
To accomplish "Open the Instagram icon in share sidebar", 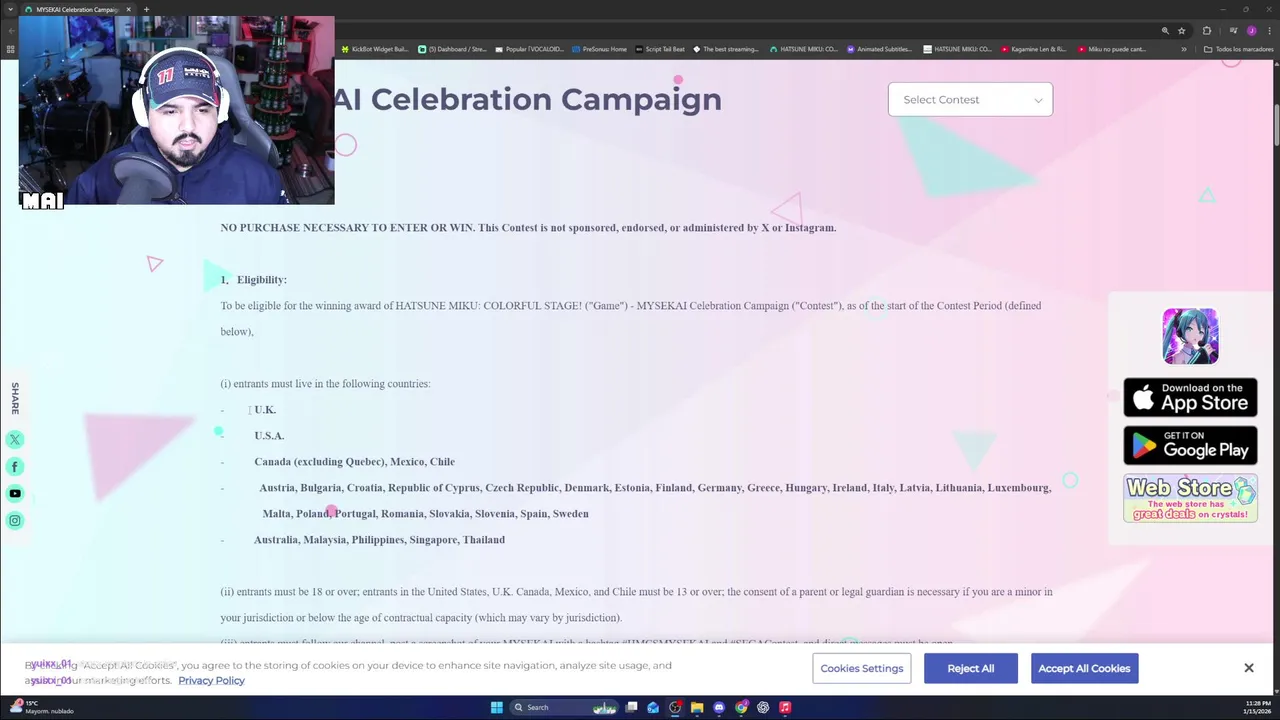I will (15, 520).
